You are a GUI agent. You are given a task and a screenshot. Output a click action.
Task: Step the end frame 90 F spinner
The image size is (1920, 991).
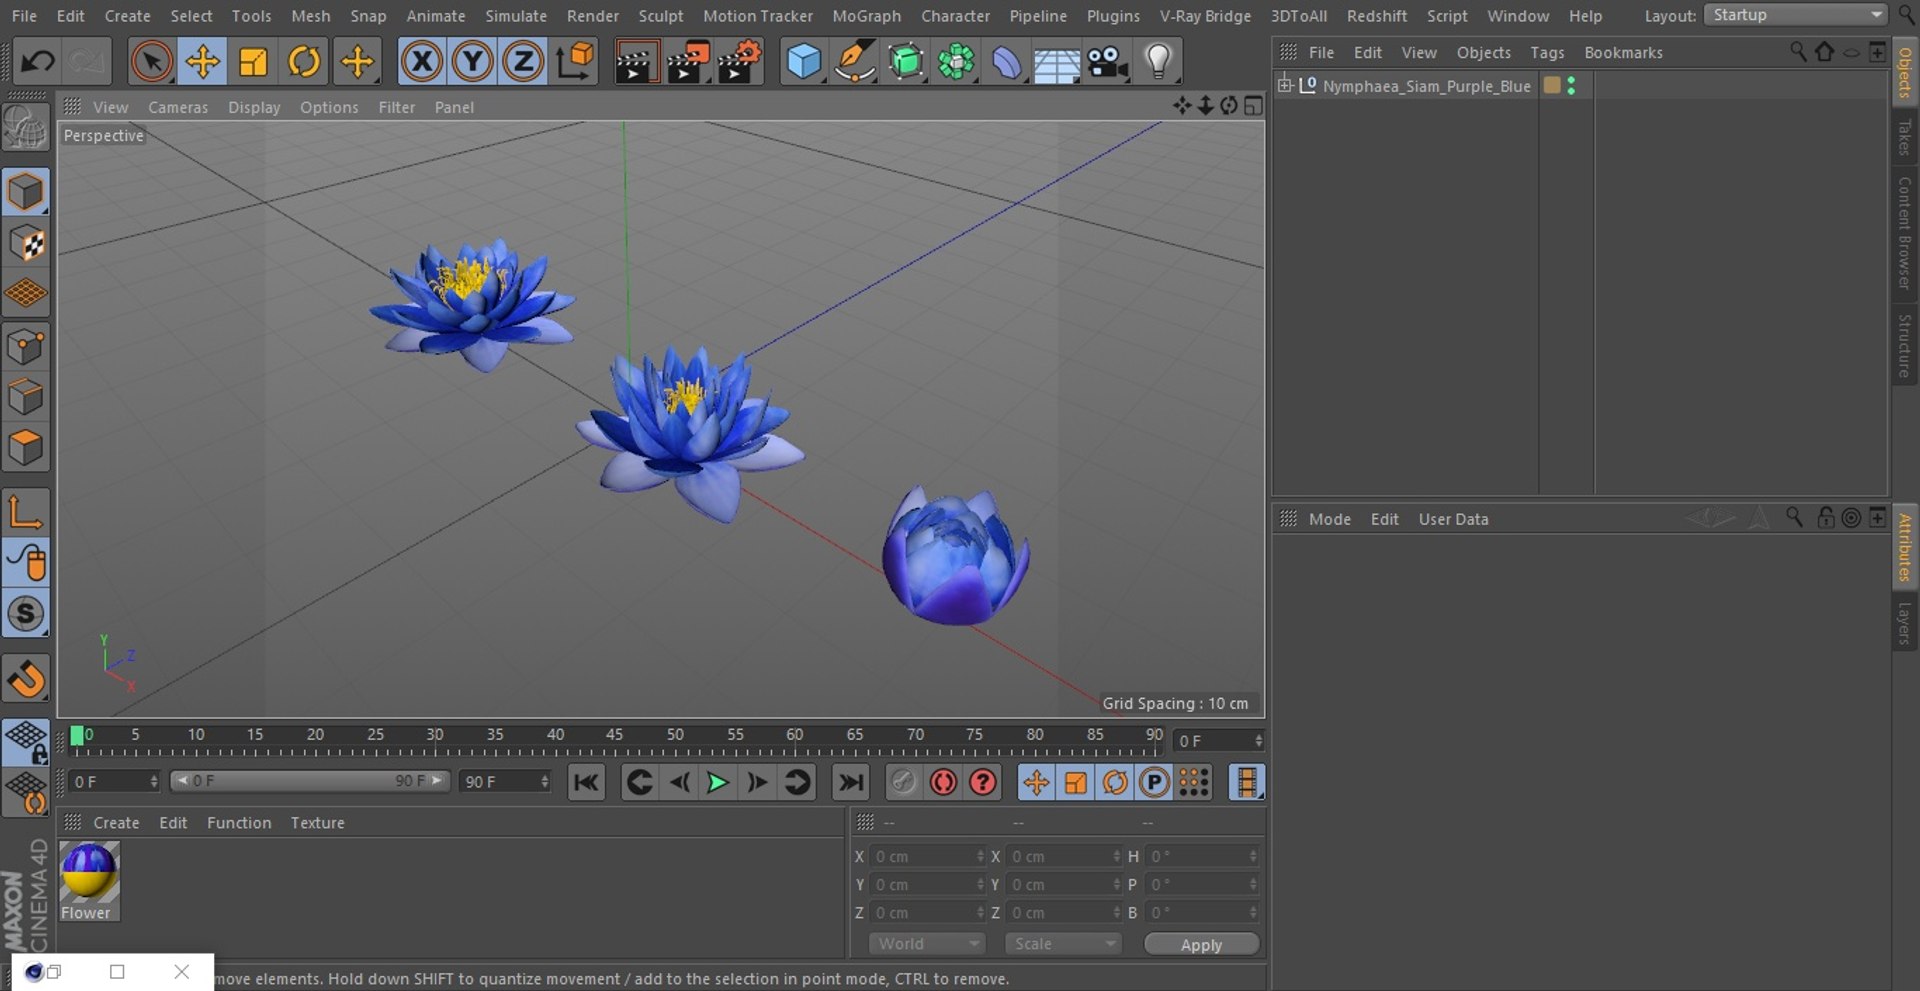pos(544,781)
